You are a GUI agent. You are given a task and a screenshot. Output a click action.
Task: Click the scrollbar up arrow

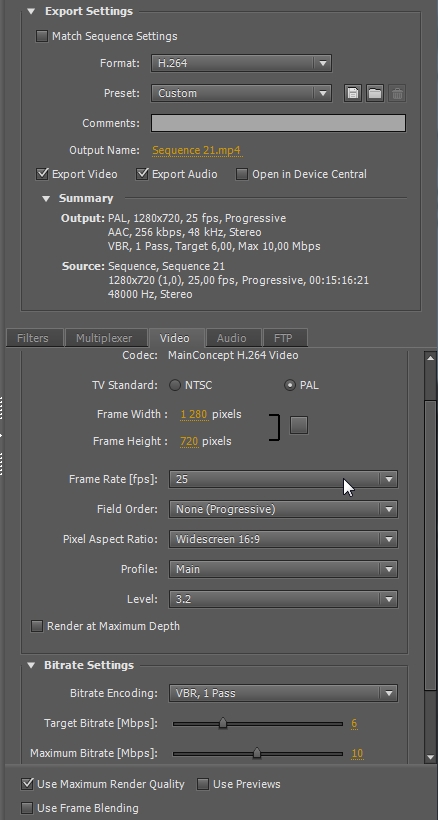(431, 358)
